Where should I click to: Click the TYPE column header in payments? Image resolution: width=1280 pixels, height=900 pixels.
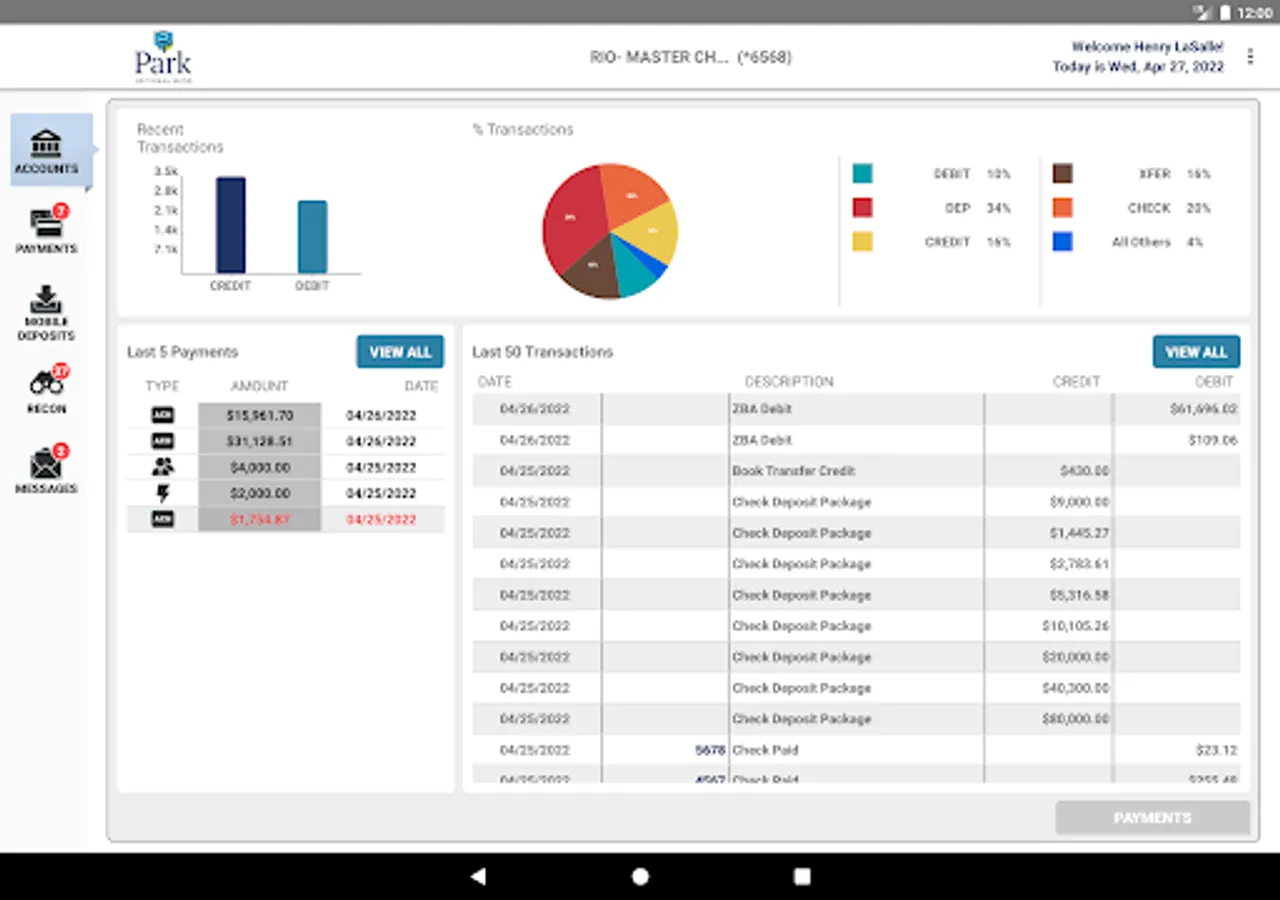[162, 386]
